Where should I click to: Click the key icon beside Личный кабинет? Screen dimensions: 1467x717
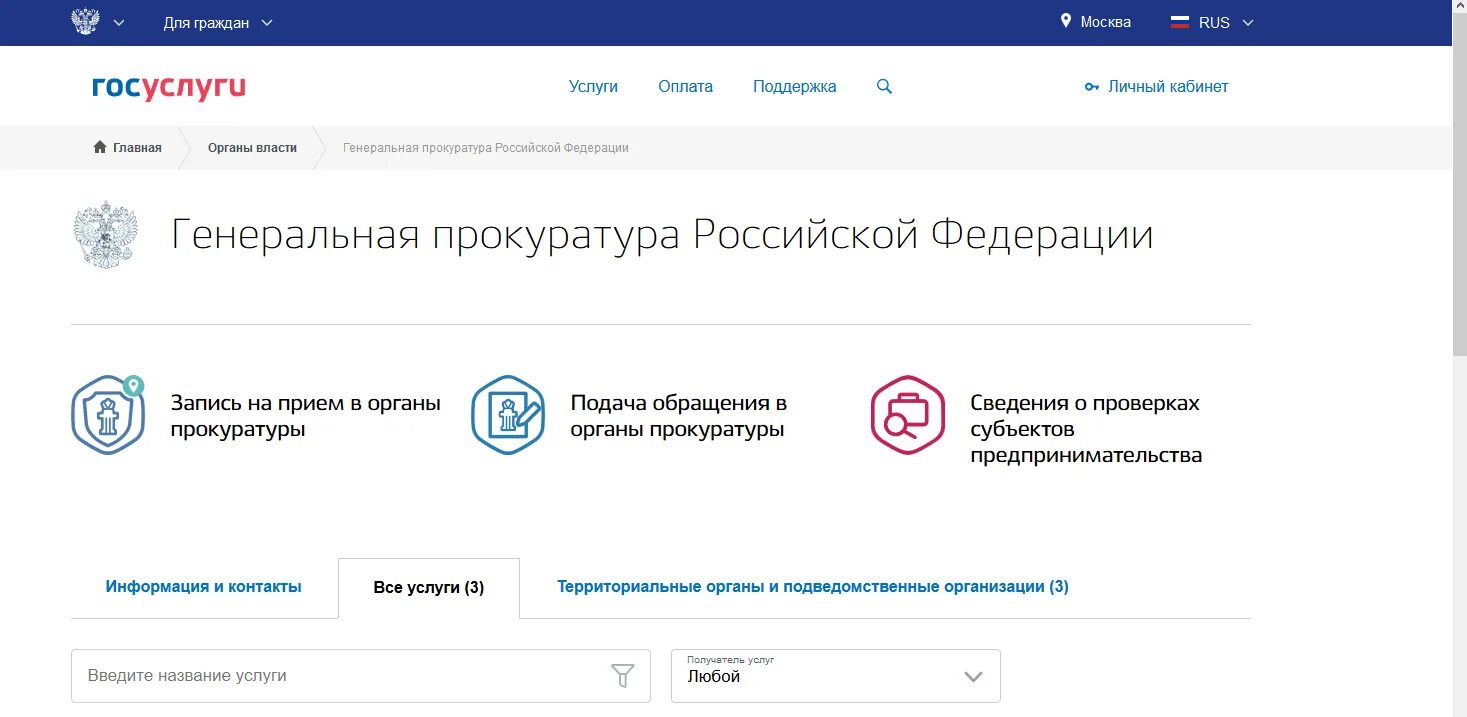coord(1092,87)
